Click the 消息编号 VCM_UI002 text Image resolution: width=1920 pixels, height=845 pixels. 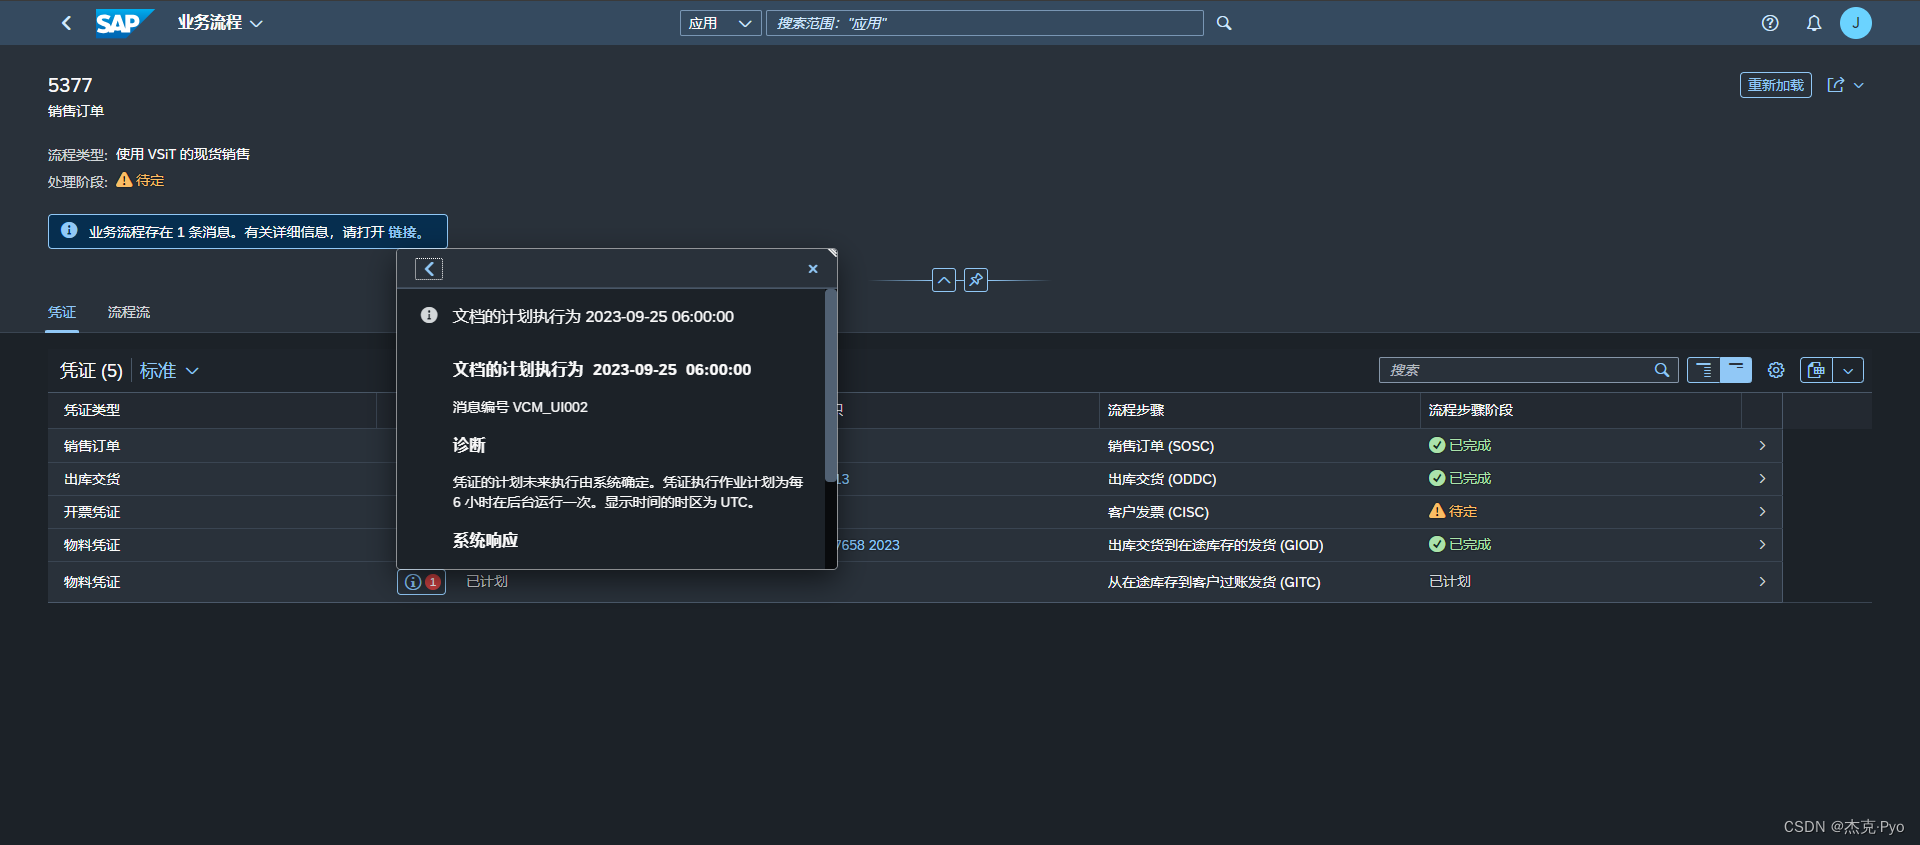pos(520,407)
